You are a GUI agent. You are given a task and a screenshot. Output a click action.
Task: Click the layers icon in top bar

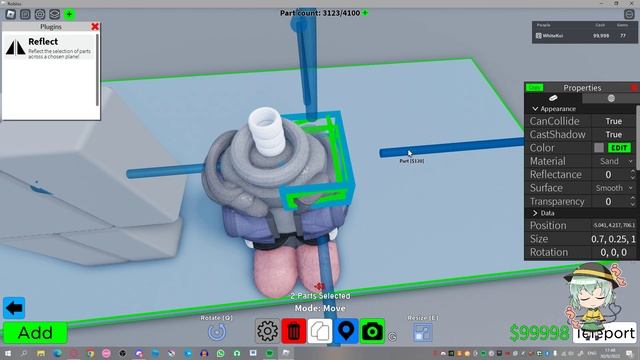click(55, 14)
